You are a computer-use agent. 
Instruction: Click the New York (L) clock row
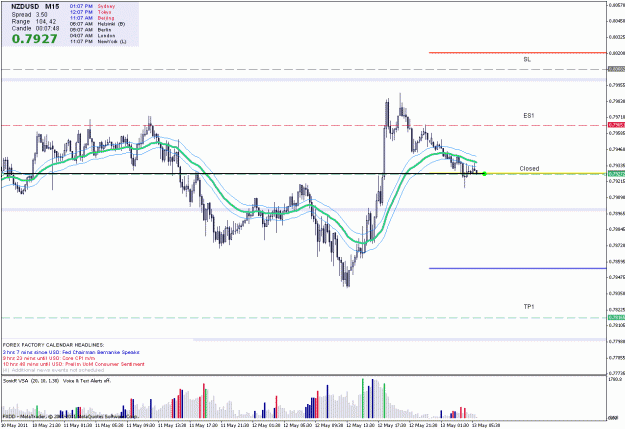click(98, 41)
